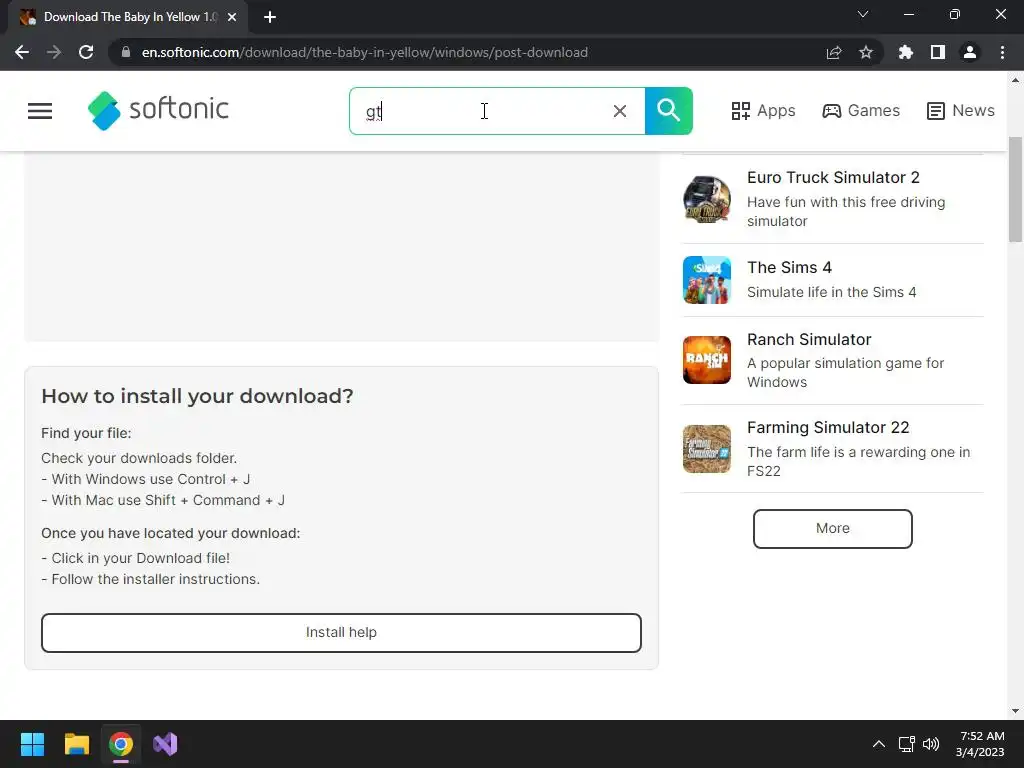View site security lock information

pyautogui.click(x=126, y=52)
